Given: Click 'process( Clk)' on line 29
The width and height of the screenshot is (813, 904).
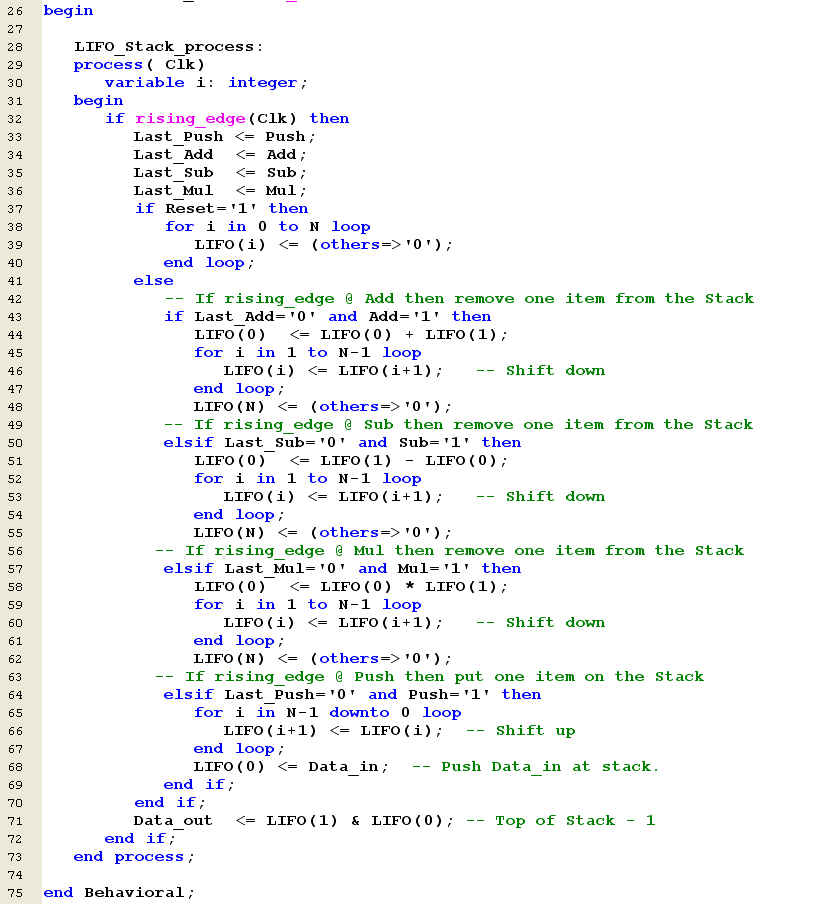Looking at the screenshot, I should click(x=139, y=65).
